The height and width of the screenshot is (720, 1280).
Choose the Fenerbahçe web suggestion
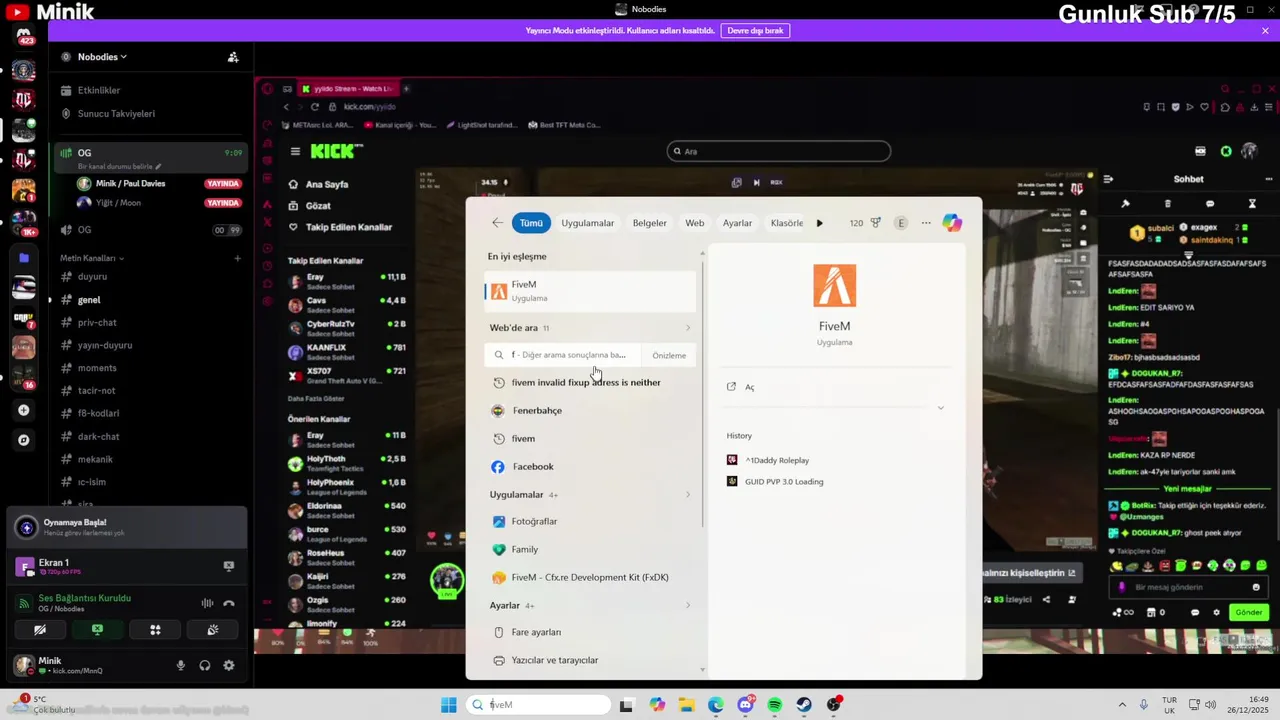[x=590, y=410]
